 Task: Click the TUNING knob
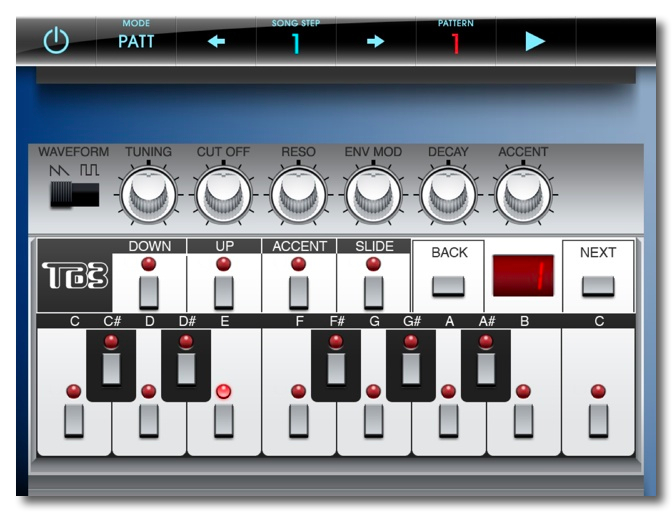pos(148,195)
